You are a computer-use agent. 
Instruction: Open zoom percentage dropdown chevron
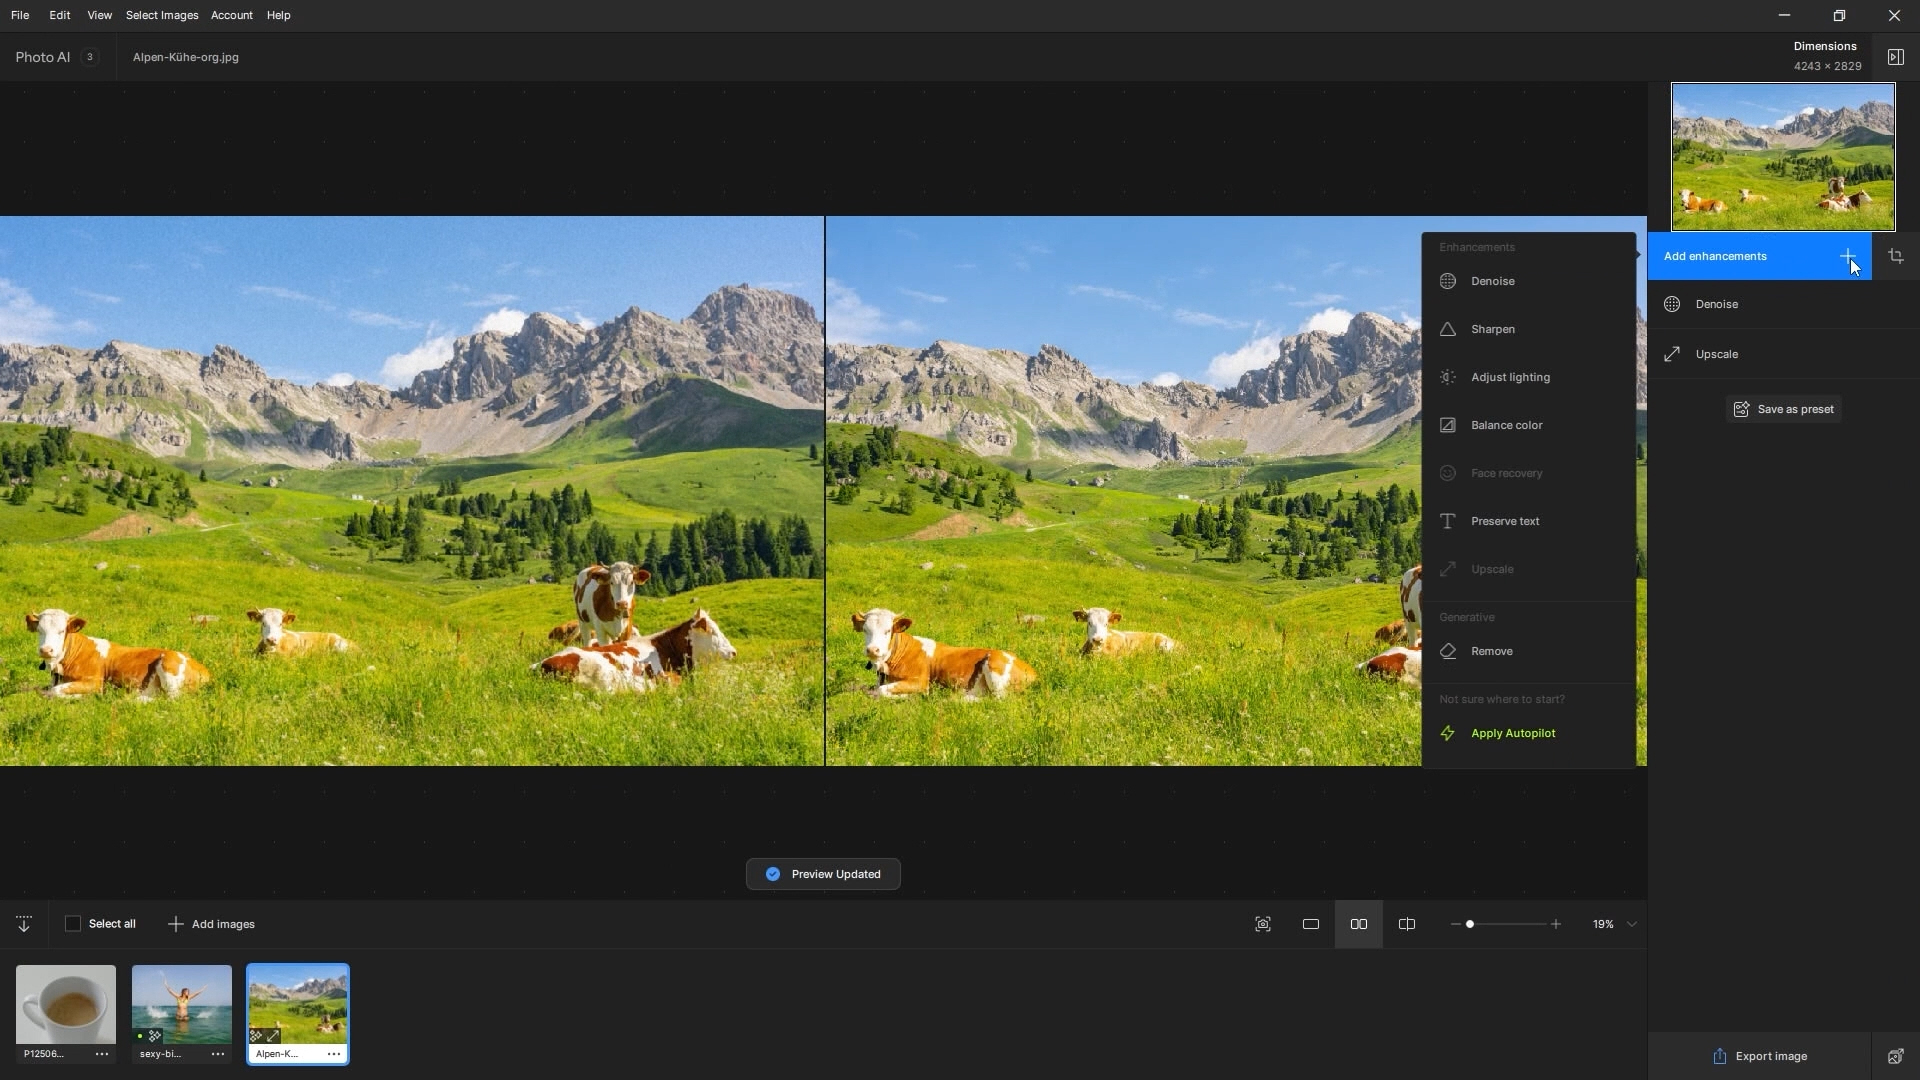[1631, 924]
